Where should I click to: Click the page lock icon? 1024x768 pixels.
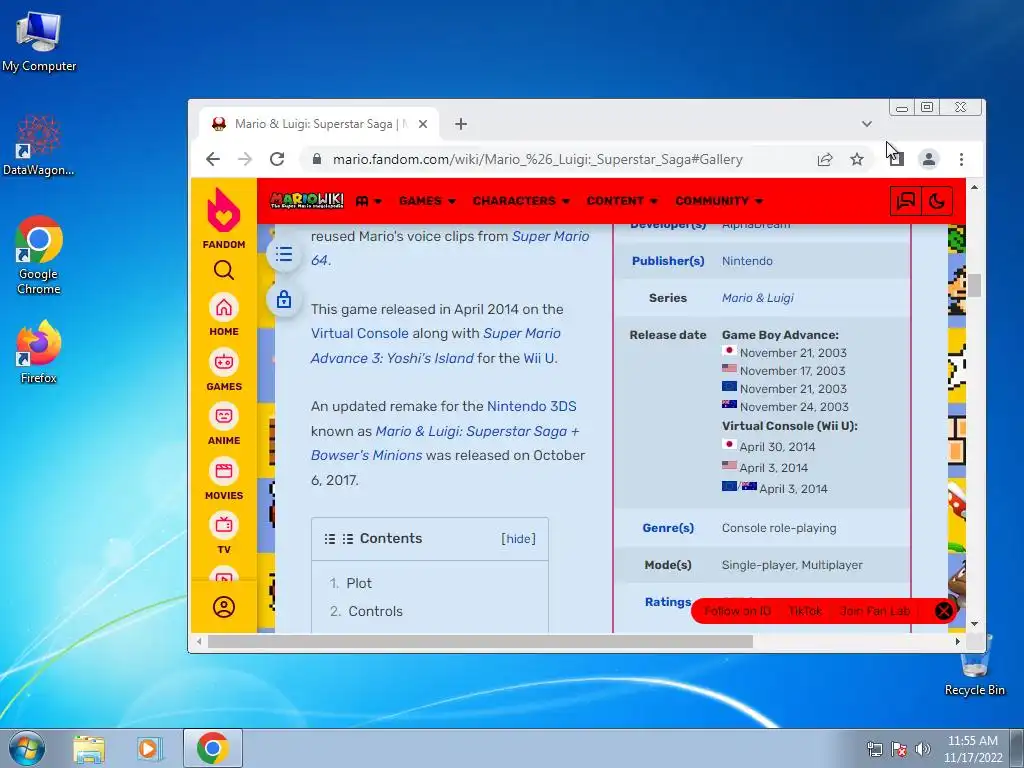coord(283,300)
